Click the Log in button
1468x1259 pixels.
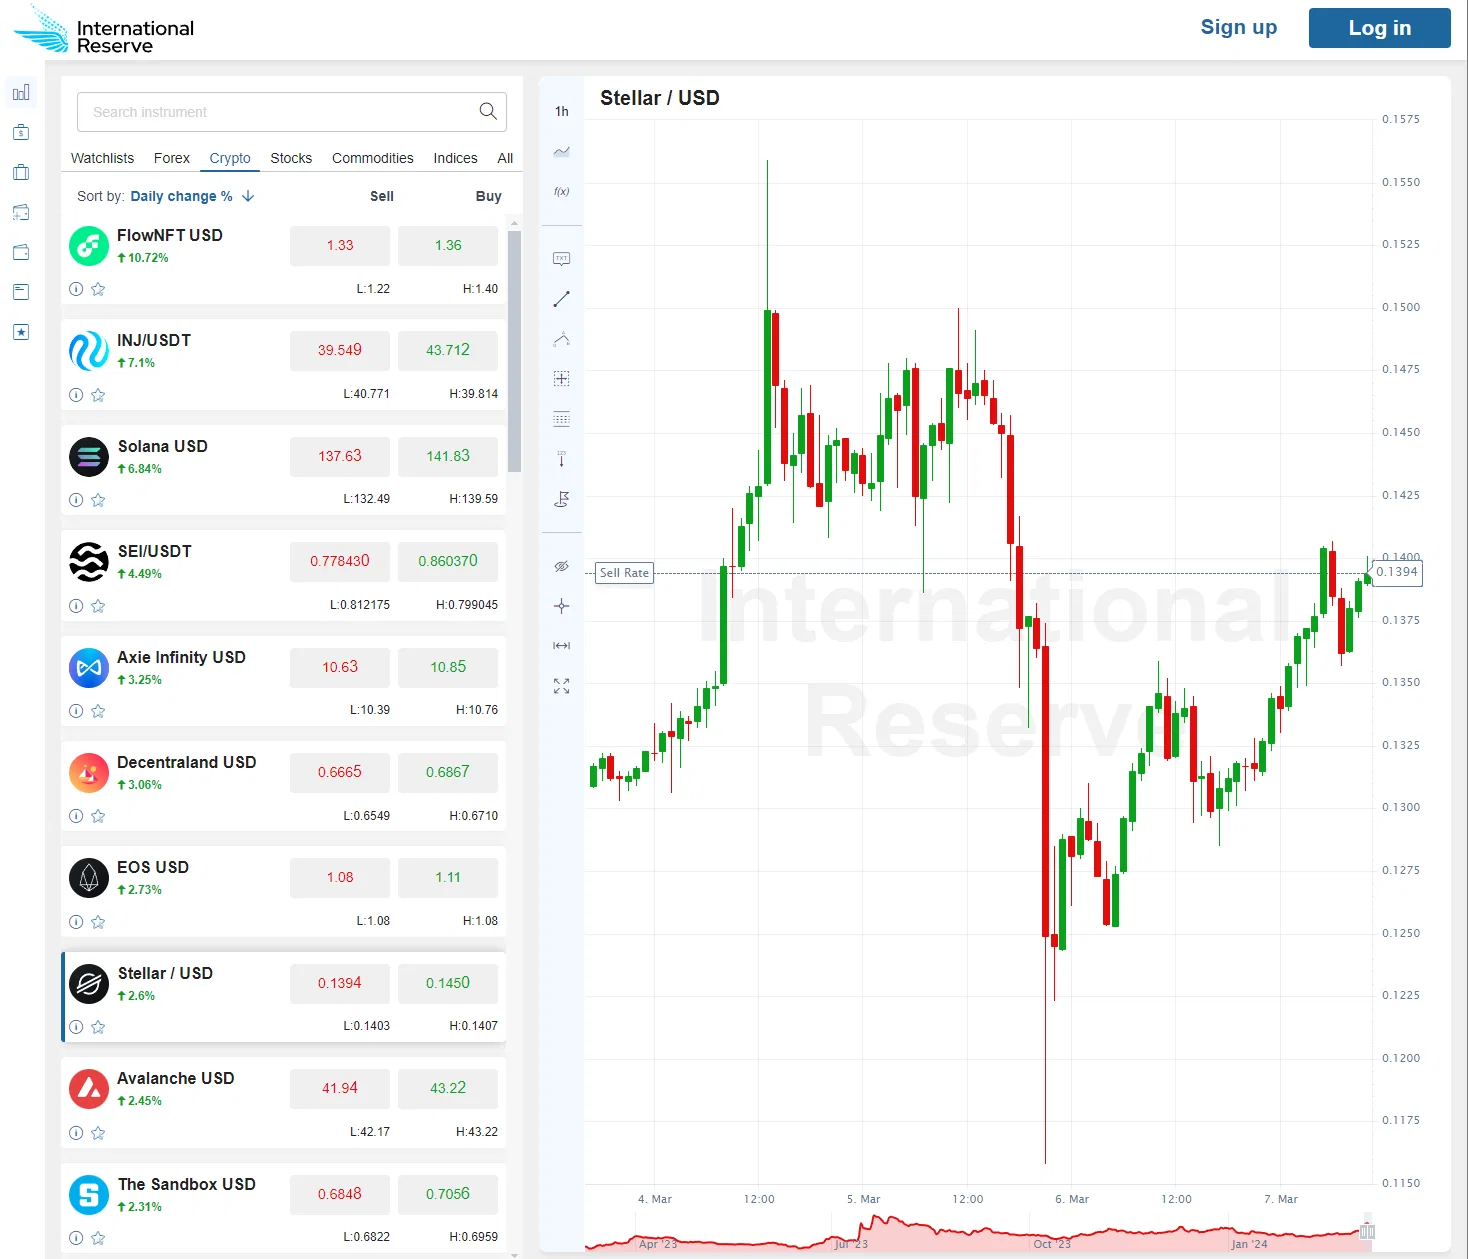pos(1379,28)
